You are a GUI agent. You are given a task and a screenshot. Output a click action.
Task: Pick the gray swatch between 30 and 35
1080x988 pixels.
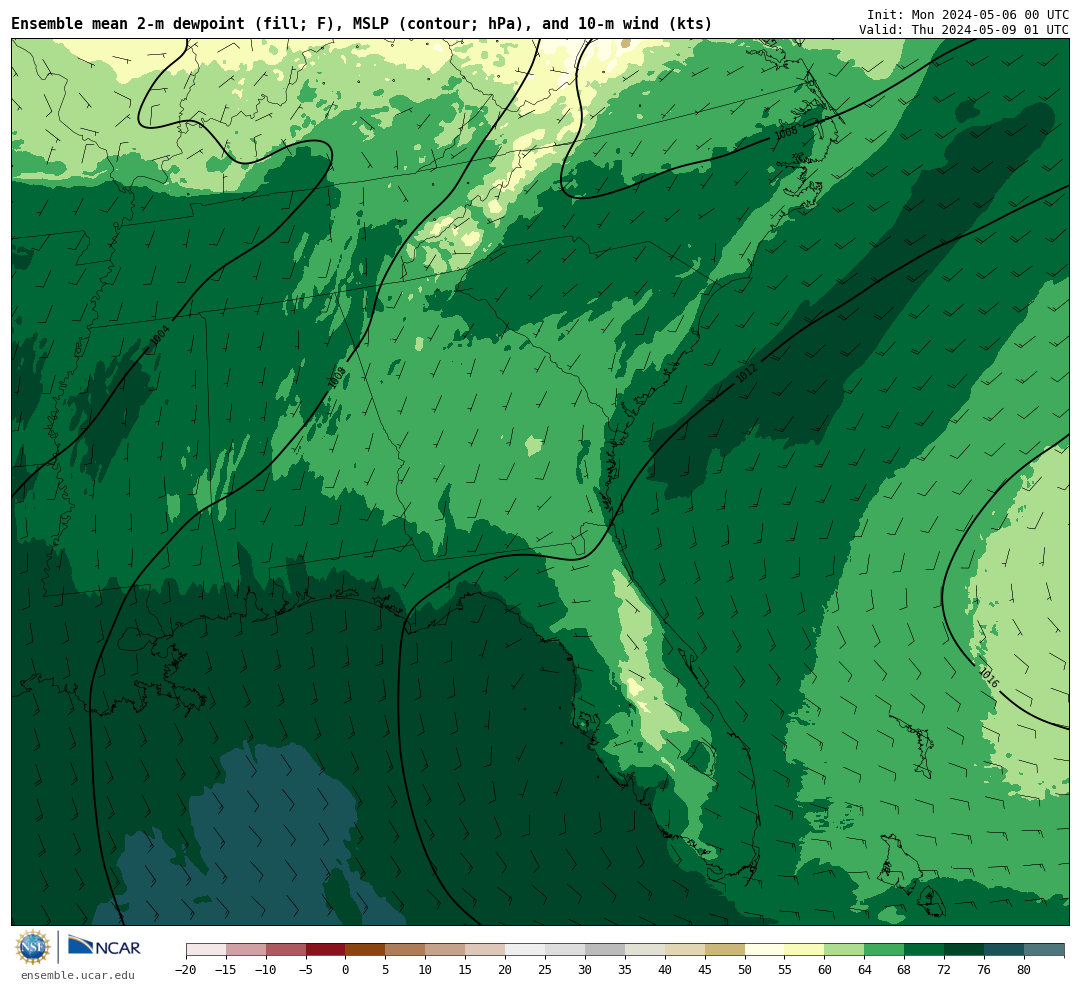(605, 950)
